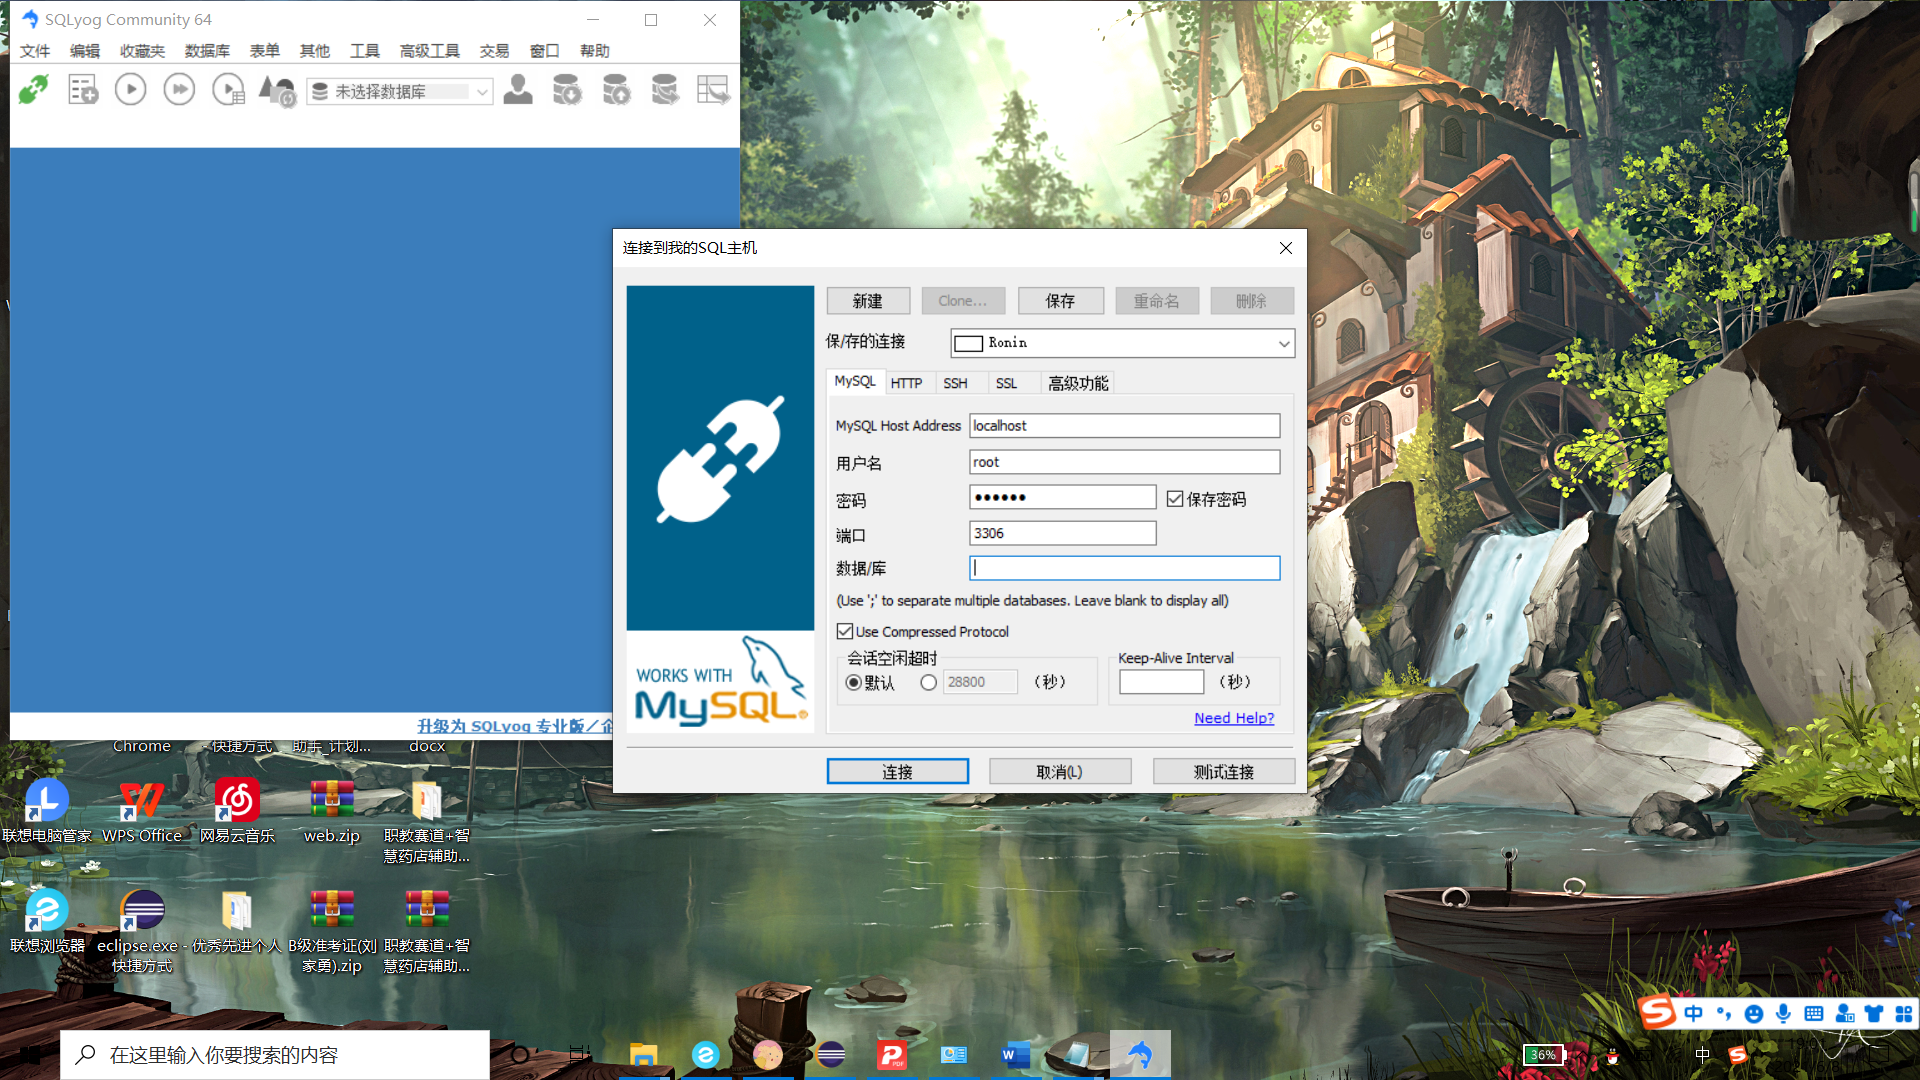Viewport: 1920px width, 1080px height.
Task: Click the database export backup icon
Action: (567, 90)
